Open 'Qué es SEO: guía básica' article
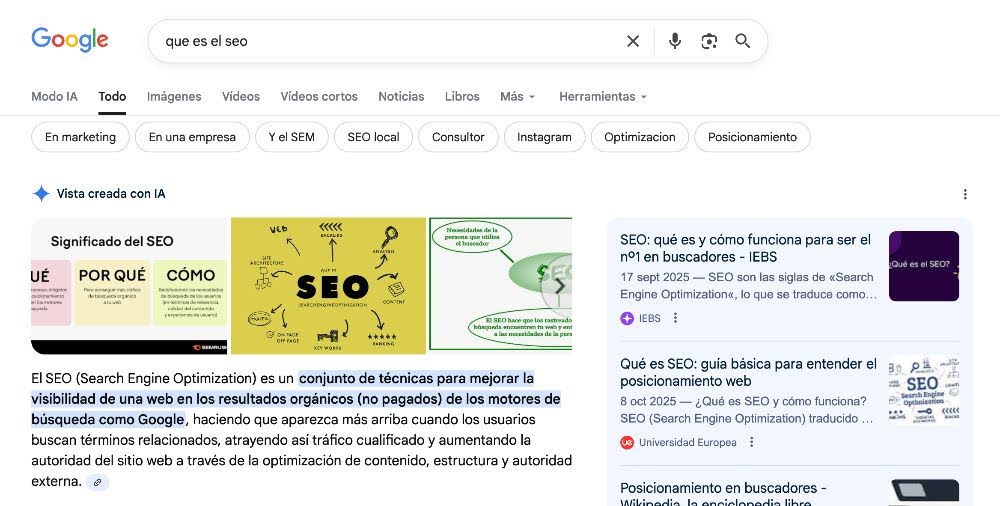The width and height of the screenshot is (1000, 506). click(748, 373)
